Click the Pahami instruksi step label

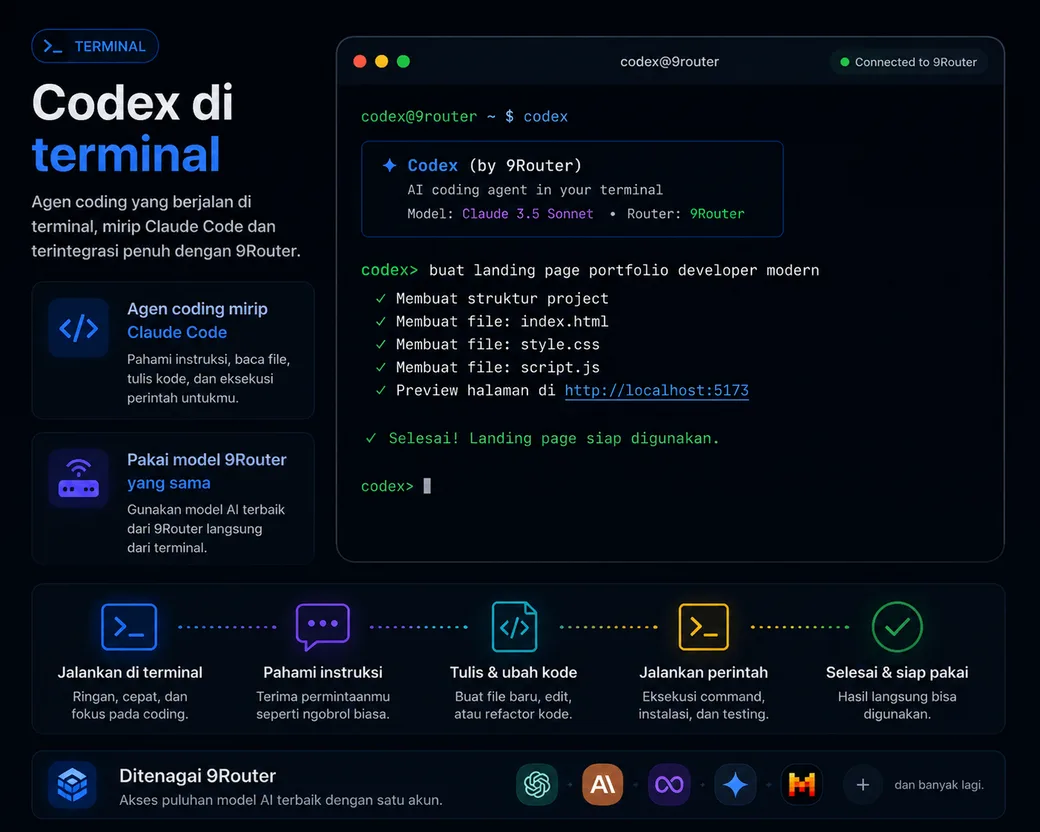click(x=323, y=672)
